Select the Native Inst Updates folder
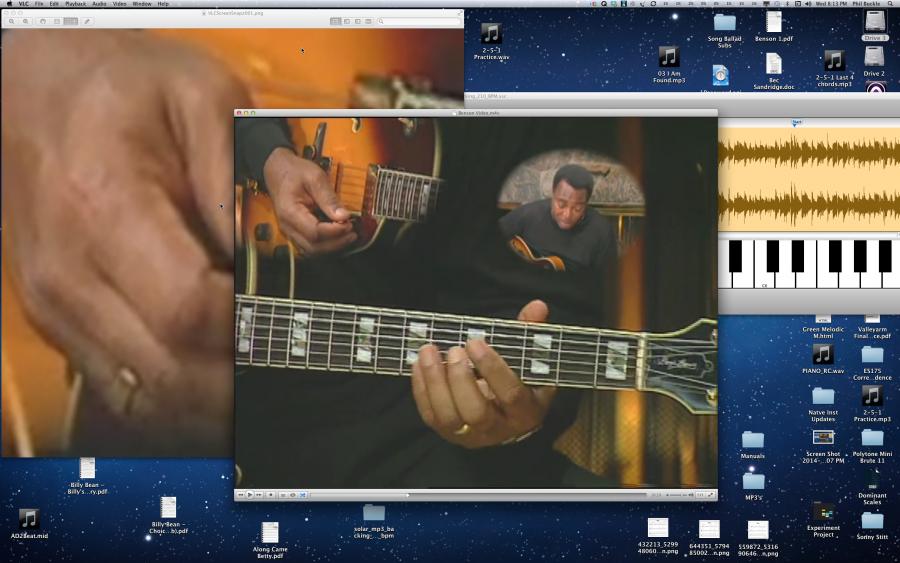 tap(823, 404)
